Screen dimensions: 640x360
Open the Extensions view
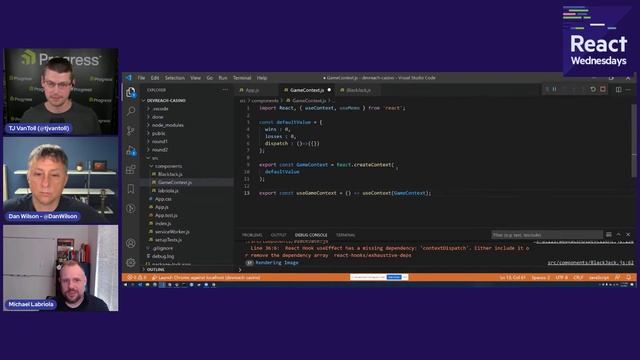(131, 169)
